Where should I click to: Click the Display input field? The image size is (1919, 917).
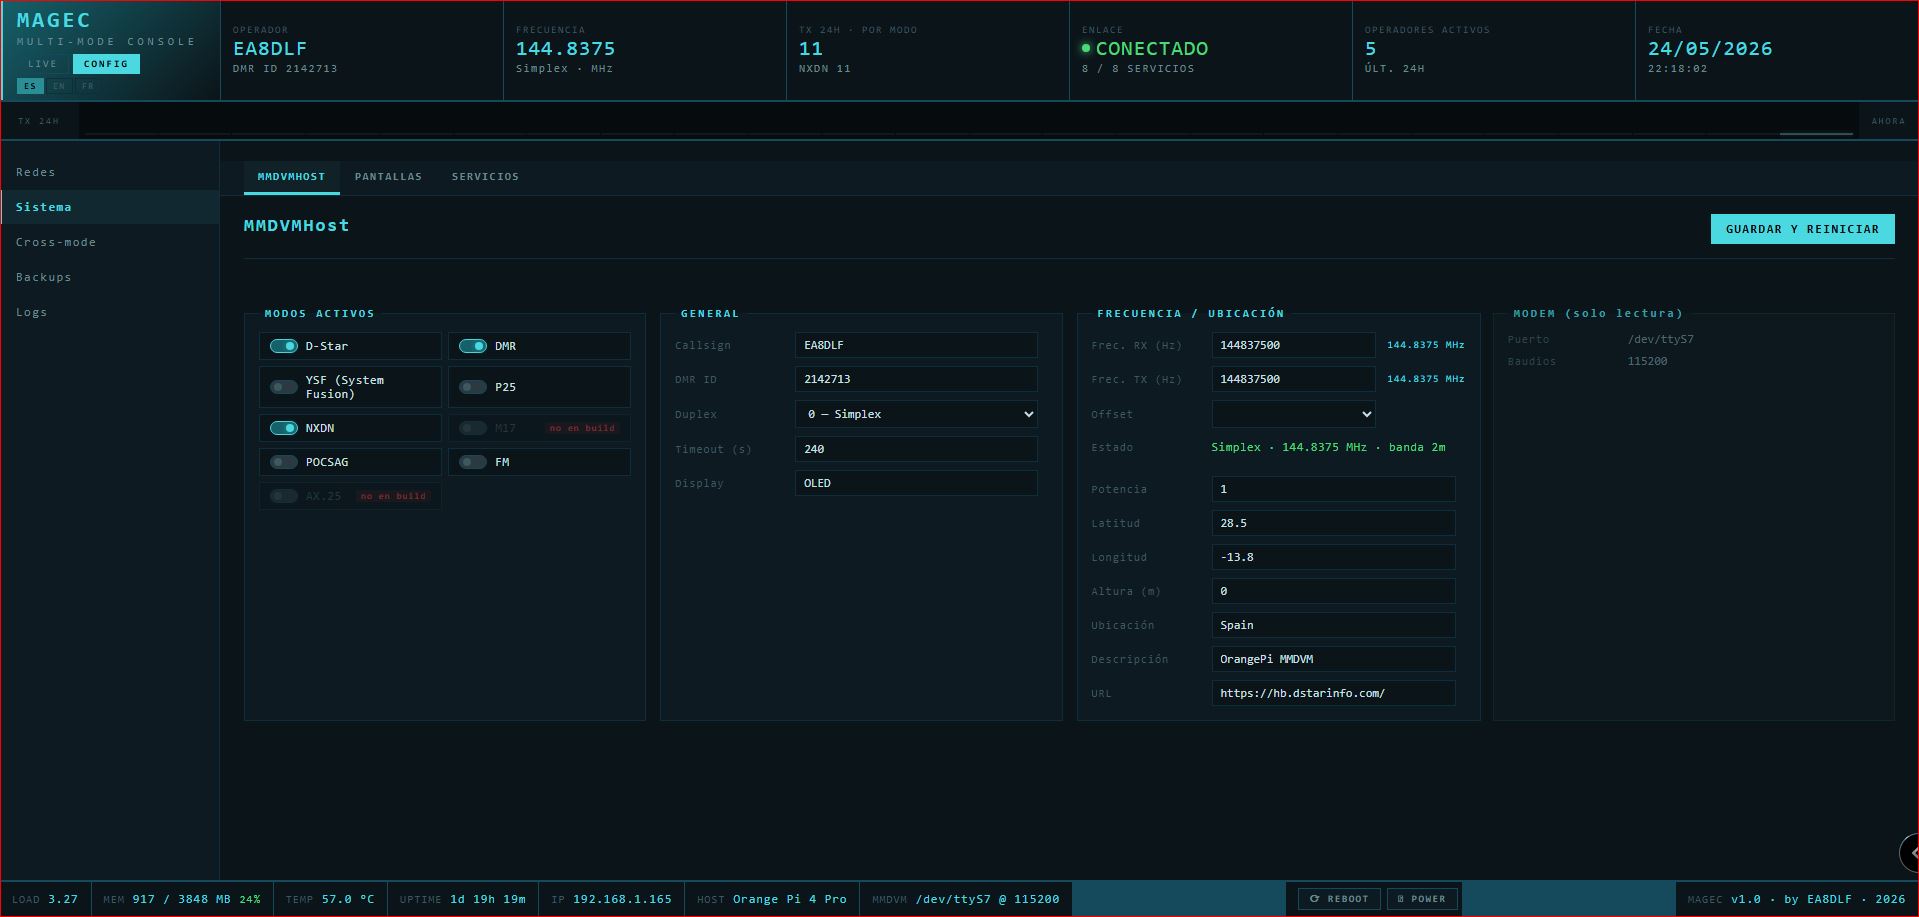click(x=916, y=483)
